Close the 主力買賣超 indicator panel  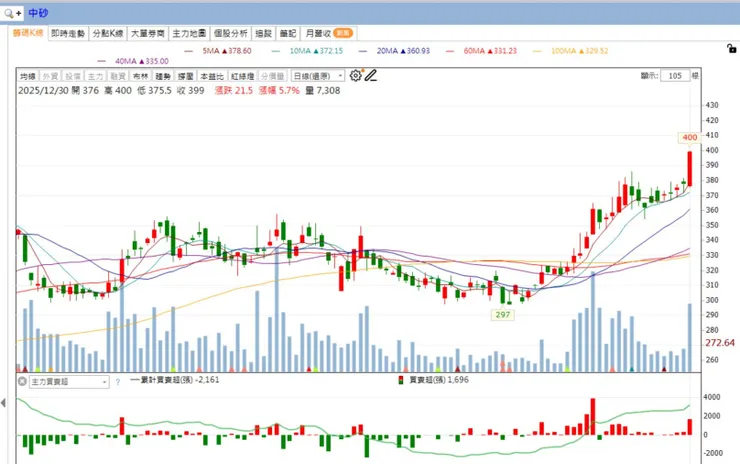pos(22,381)
